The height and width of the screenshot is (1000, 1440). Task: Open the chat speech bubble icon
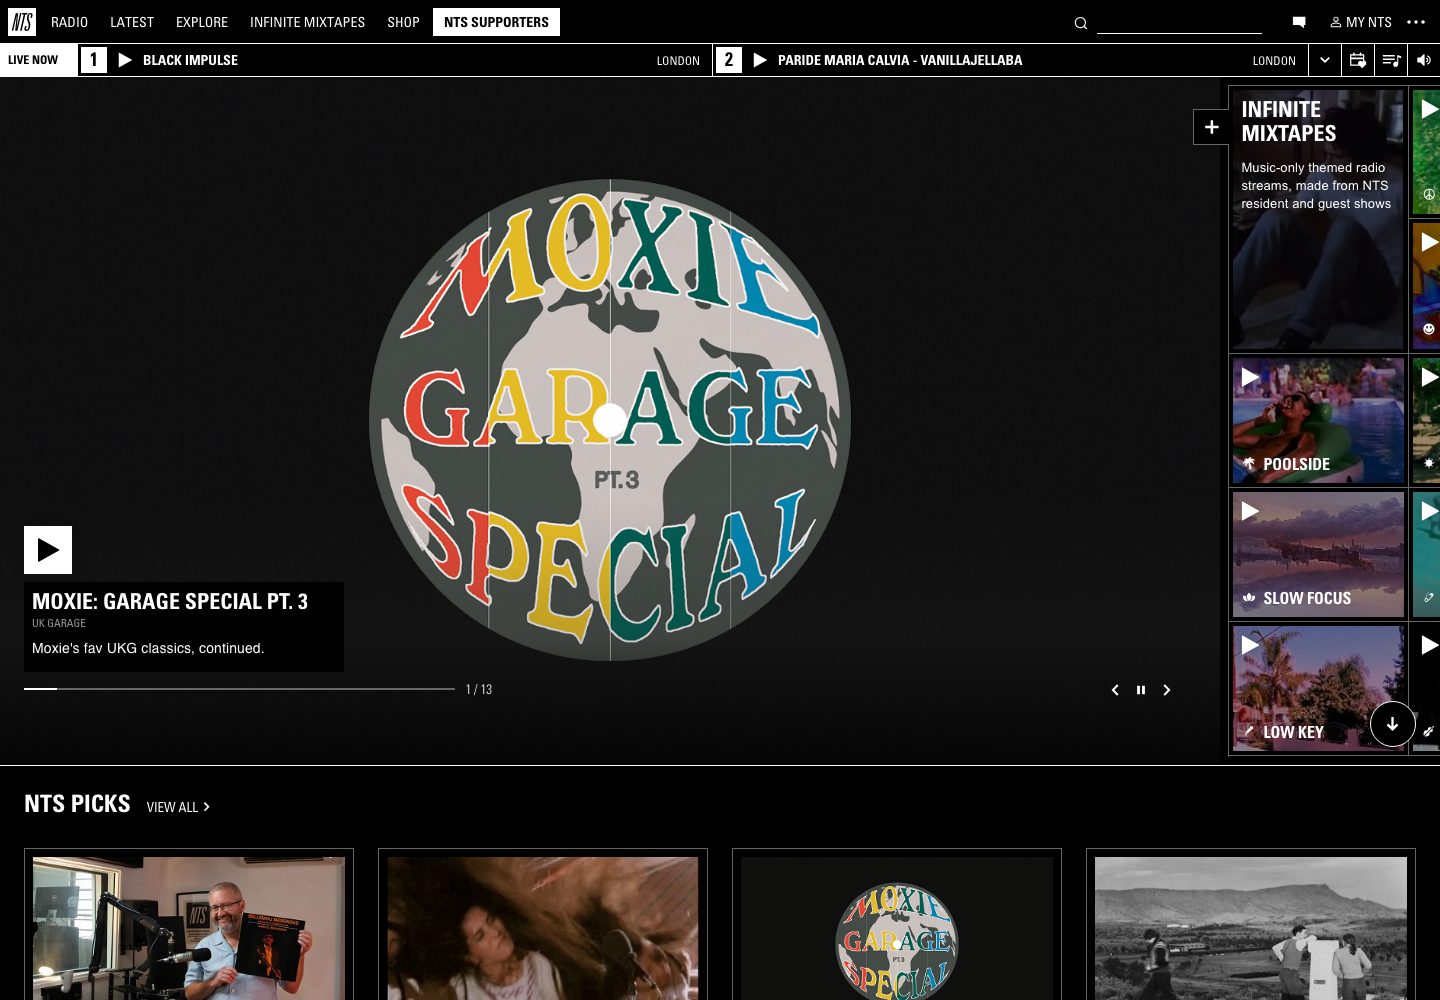[x=1299, y=22]
